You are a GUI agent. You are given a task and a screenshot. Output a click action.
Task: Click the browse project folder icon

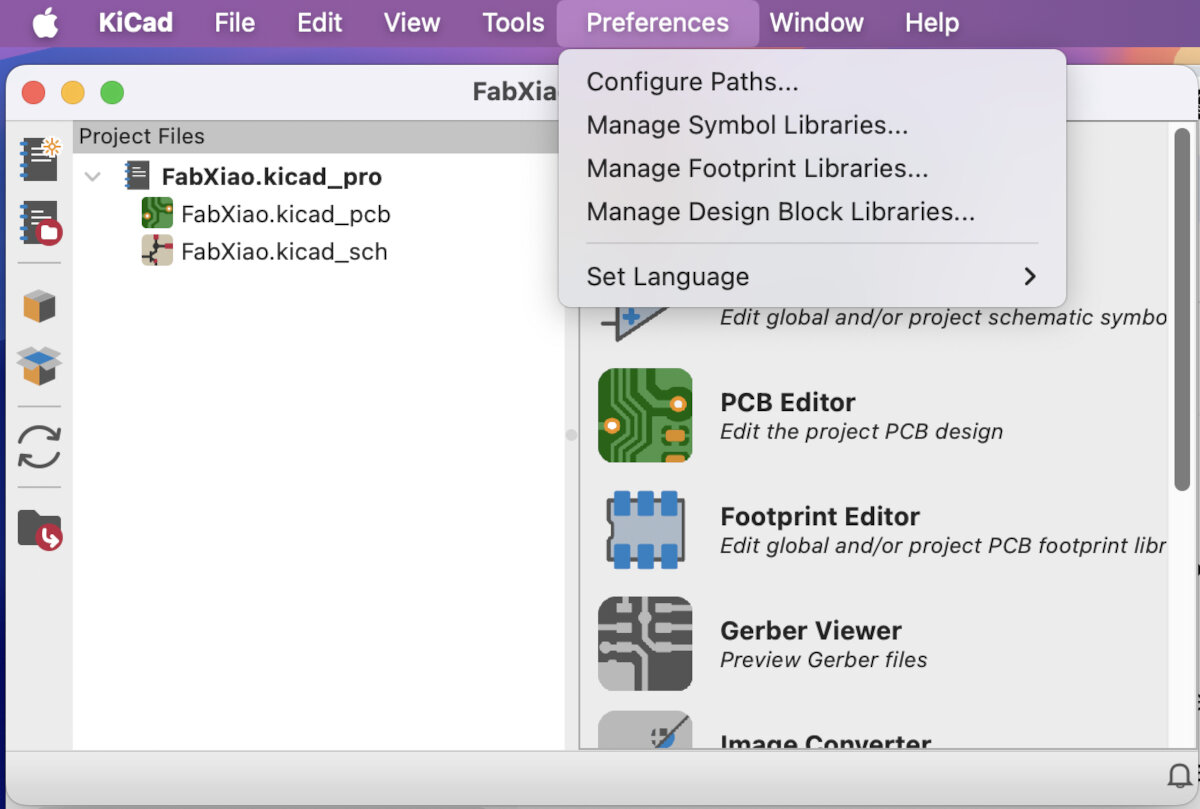(x=40, y=529)
